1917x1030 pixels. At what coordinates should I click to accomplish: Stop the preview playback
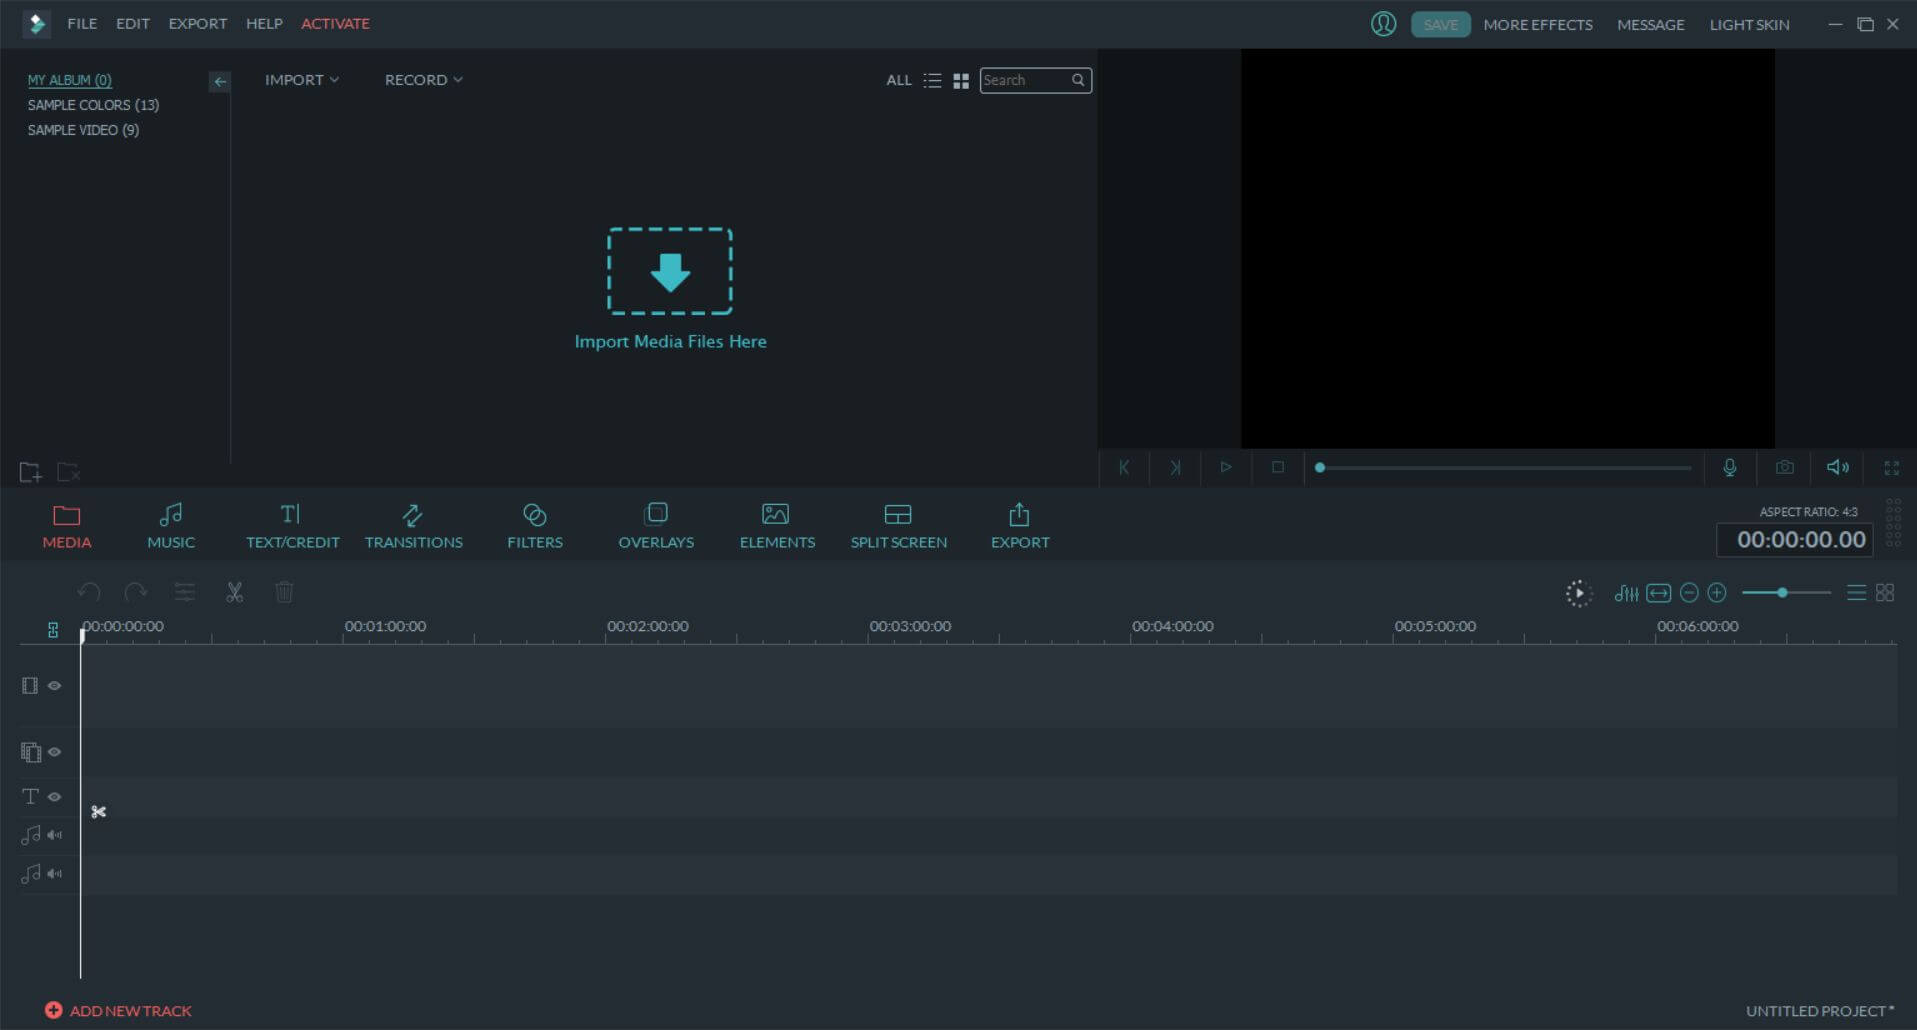1277,467
